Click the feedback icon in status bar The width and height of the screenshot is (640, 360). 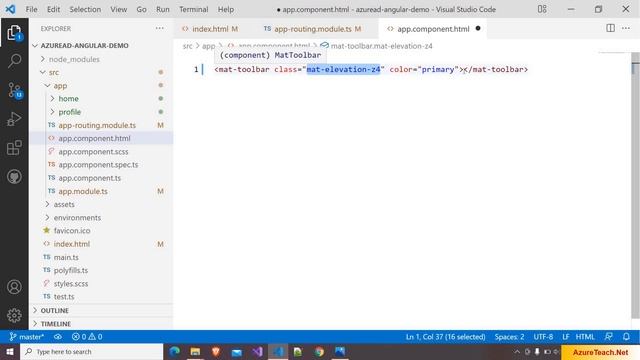click(x=608, y=337)
